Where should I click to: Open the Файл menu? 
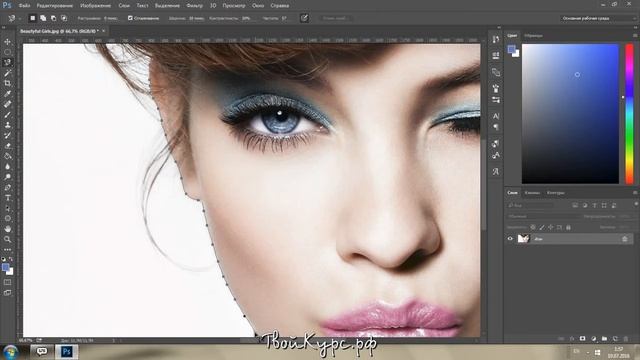click(24, 6)
